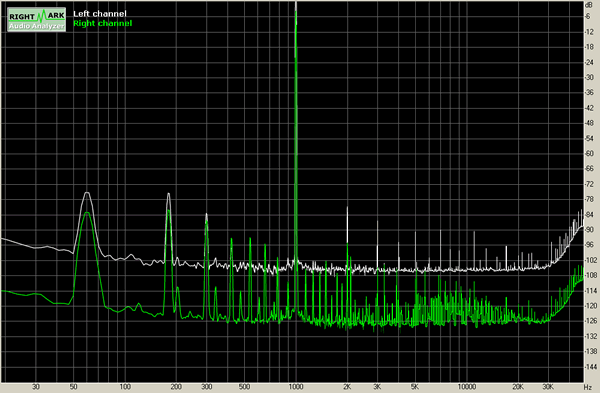600x393 pixels.
Task: Click the RightMark Audio Analyzer logo
Action: click(36, 20)
